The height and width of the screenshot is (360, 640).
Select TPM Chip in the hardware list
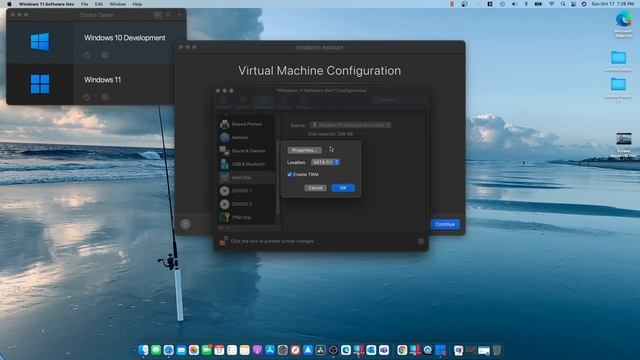(x=247, y=218)
